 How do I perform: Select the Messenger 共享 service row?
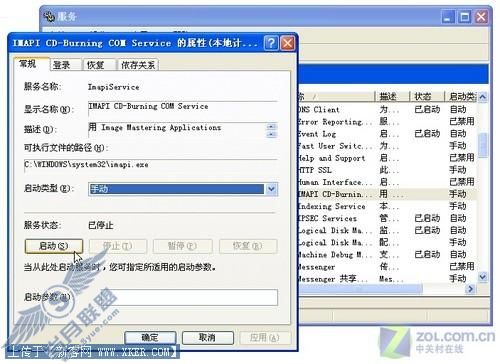point(387,279)
